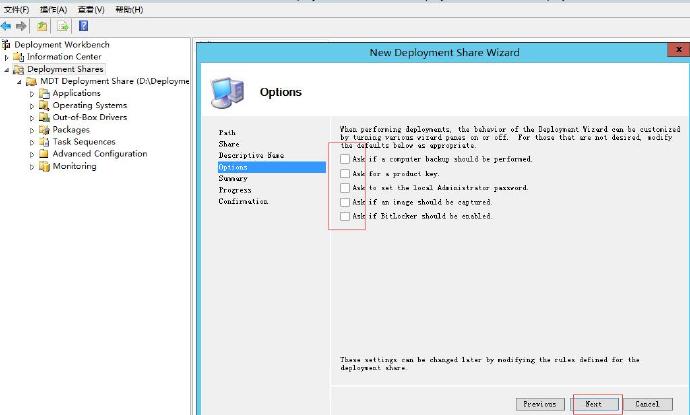Select the Confirmation wizard step
690x415 pixels.
pos(243,201)
